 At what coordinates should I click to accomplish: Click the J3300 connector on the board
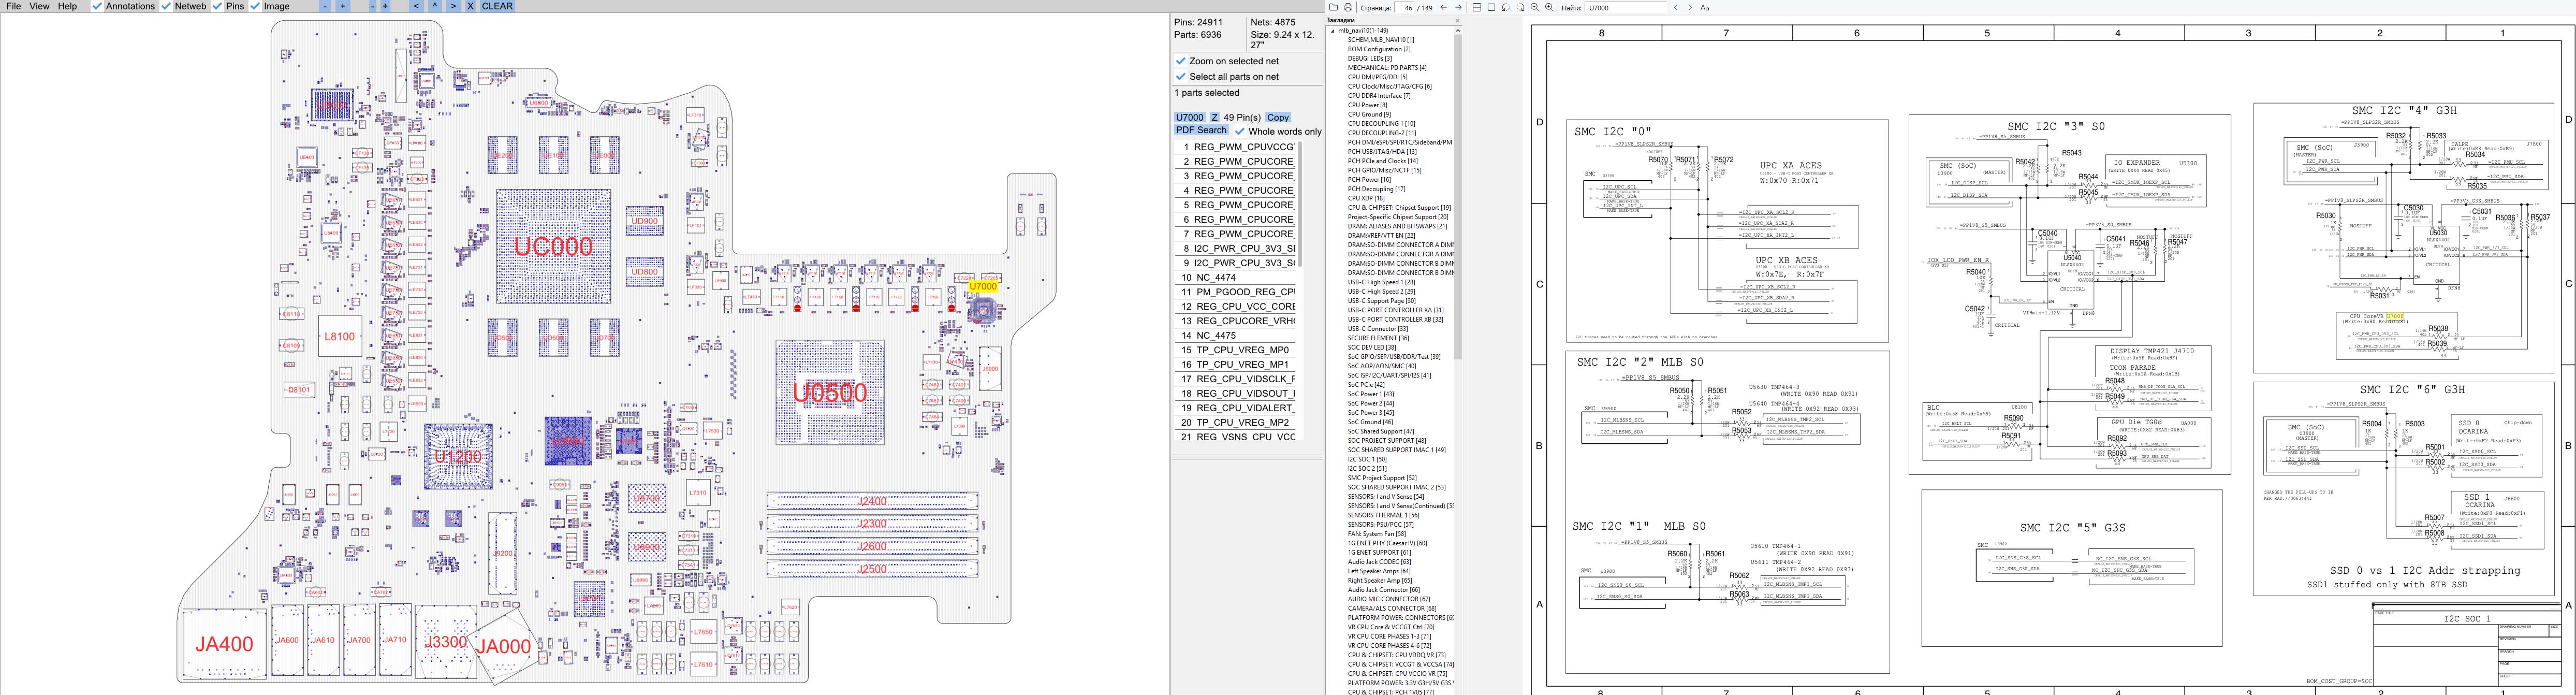point(446,641)
